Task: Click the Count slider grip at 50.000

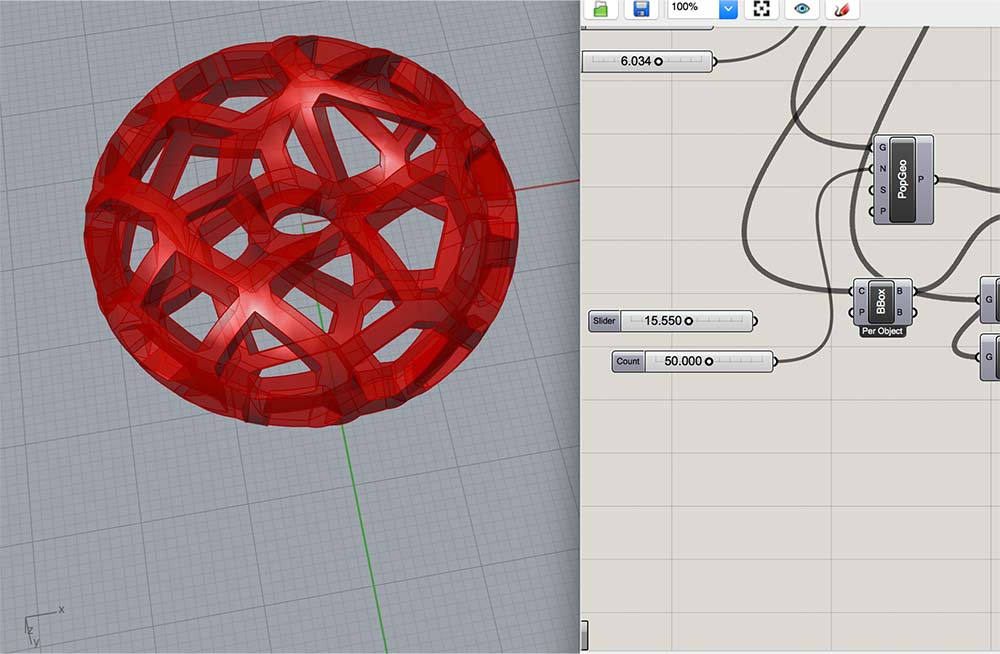Action: pyautogui.click(x=709, y=361)
